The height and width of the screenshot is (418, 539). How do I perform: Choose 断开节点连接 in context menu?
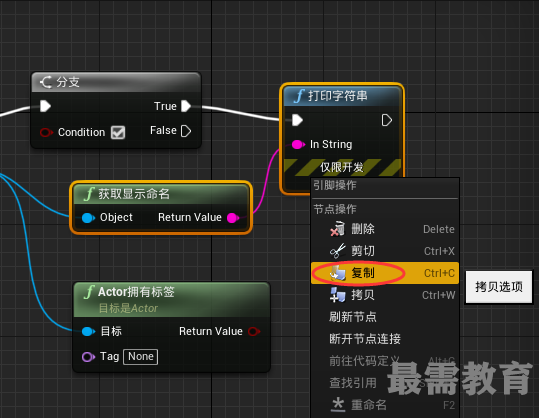[385, 339]
